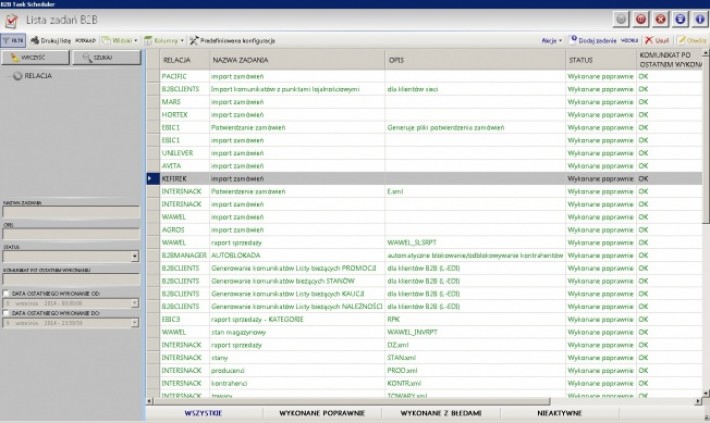Enable the Data ostatniego wykonania OD checkbox
This screenshot has height=423, width=710.
tap(5, 293)
